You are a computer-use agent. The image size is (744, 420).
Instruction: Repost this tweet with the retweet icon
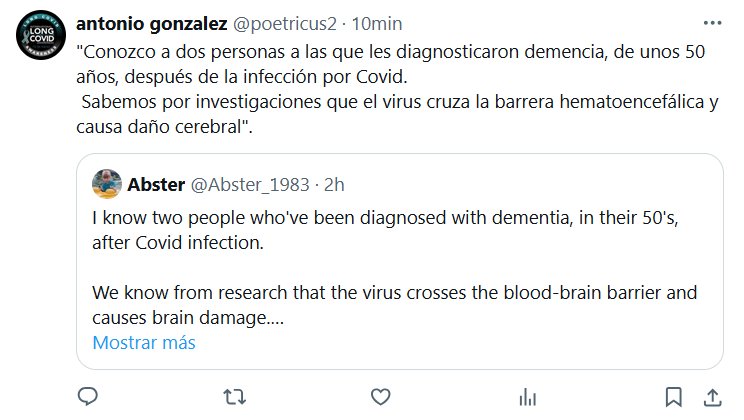coord(234,397)
